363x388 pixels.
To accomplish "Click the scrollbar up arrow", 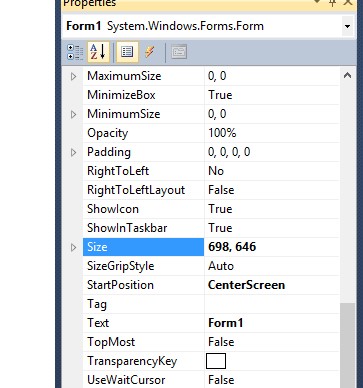I will pyautogui.click(x=347, y=76).
